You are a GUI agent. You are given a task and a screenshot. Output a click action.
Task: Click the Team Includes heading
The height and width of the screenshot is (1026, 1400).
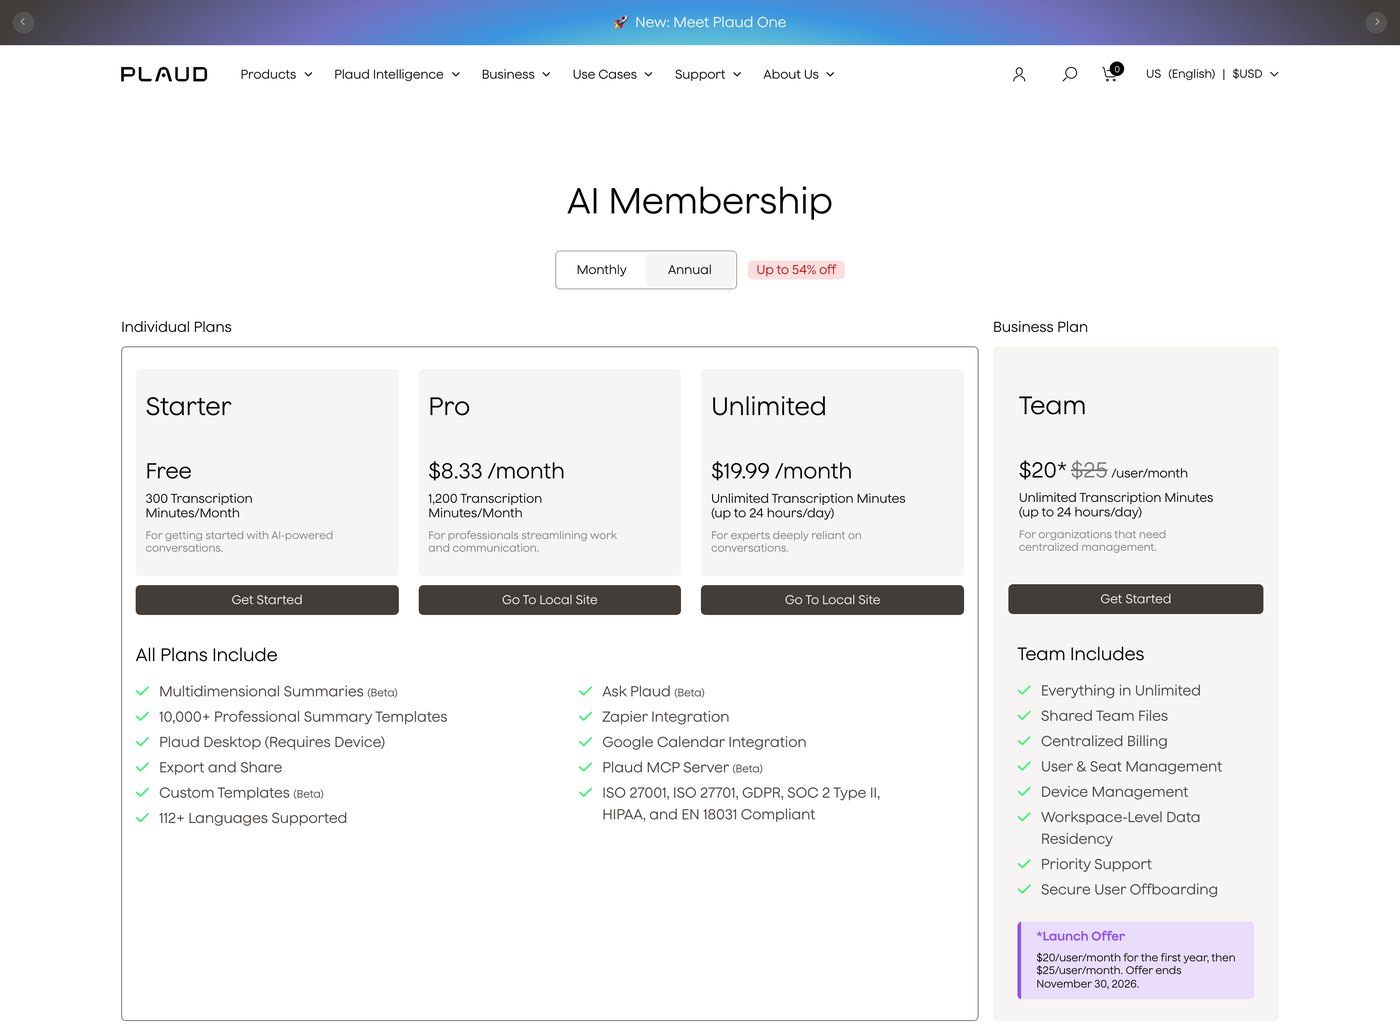coord(1081,654)
